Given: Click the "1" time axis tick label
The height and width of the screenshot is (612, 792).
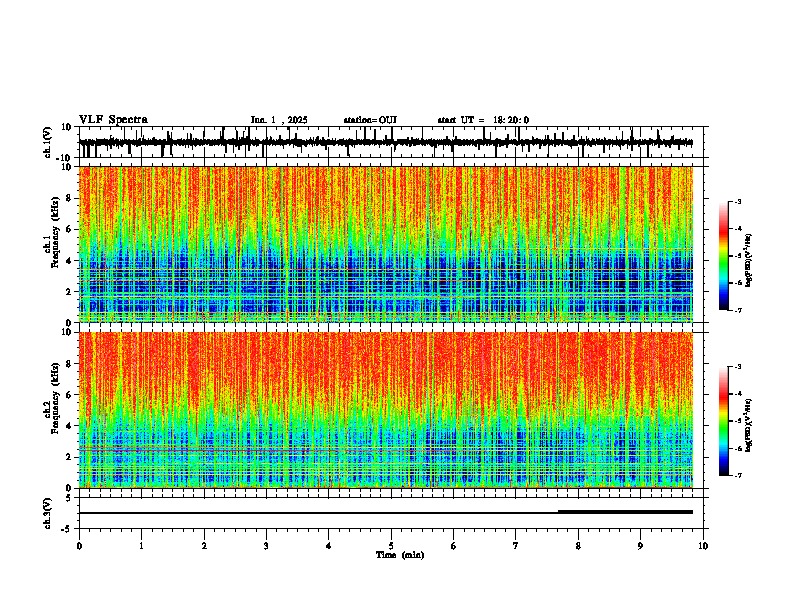Looking at the screenshot, I should point(141,546).
